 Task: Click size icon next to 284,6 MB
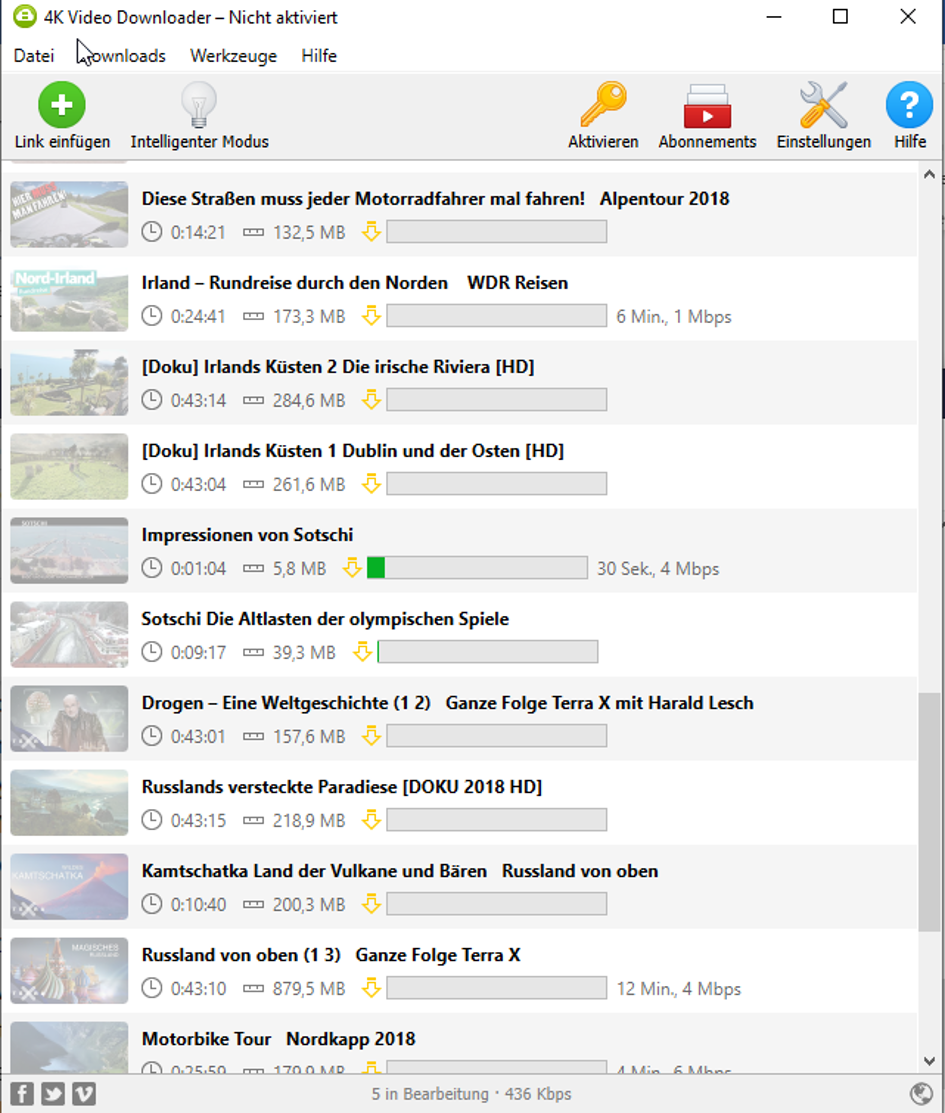pyautogui.click(x=253, y=400)
